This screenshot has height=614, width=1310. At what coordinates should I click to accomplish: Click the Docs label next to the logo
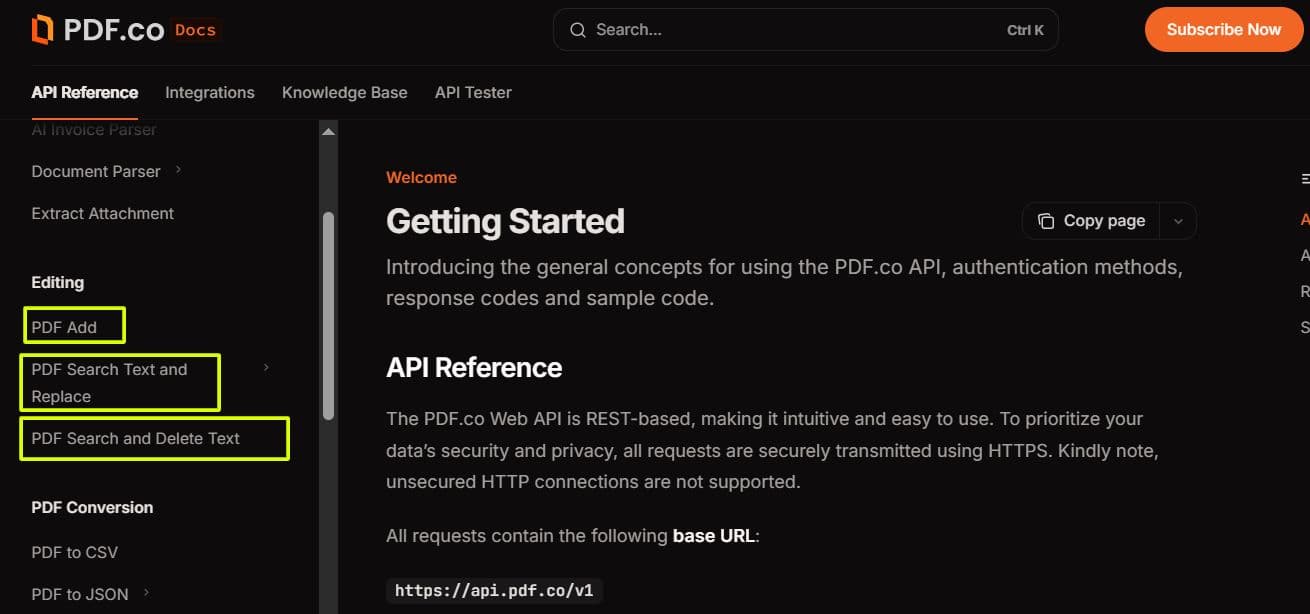coord(194,30)
